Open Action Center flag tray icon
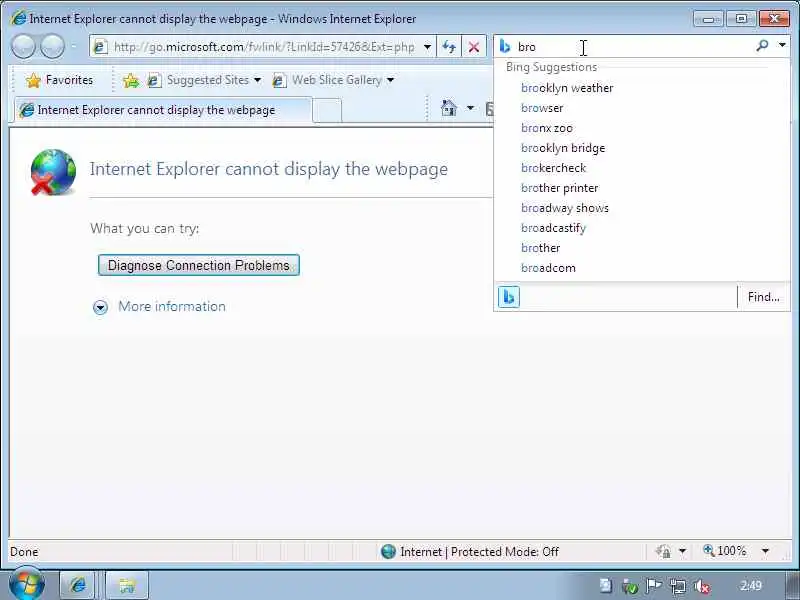This screenshot has width=800, height=600. [x=654, y=586]
